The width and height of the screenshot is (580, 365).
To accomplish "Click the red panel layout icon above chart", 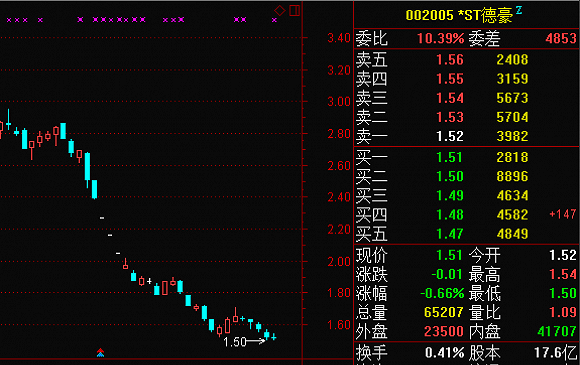I will click(x=294, y=10).
